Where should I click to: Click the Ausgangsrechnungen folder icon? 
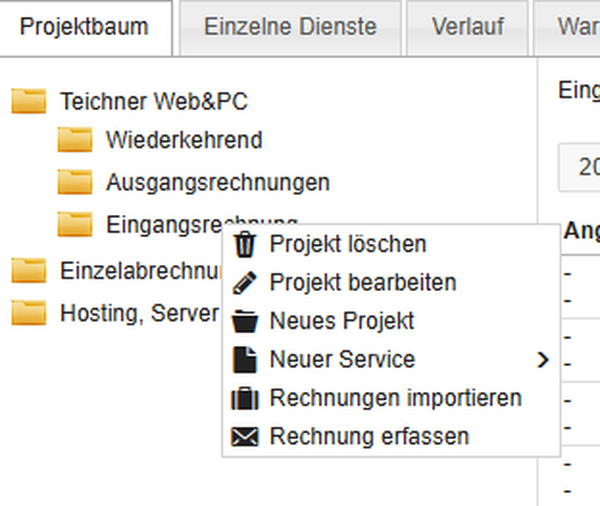[74, 182]
